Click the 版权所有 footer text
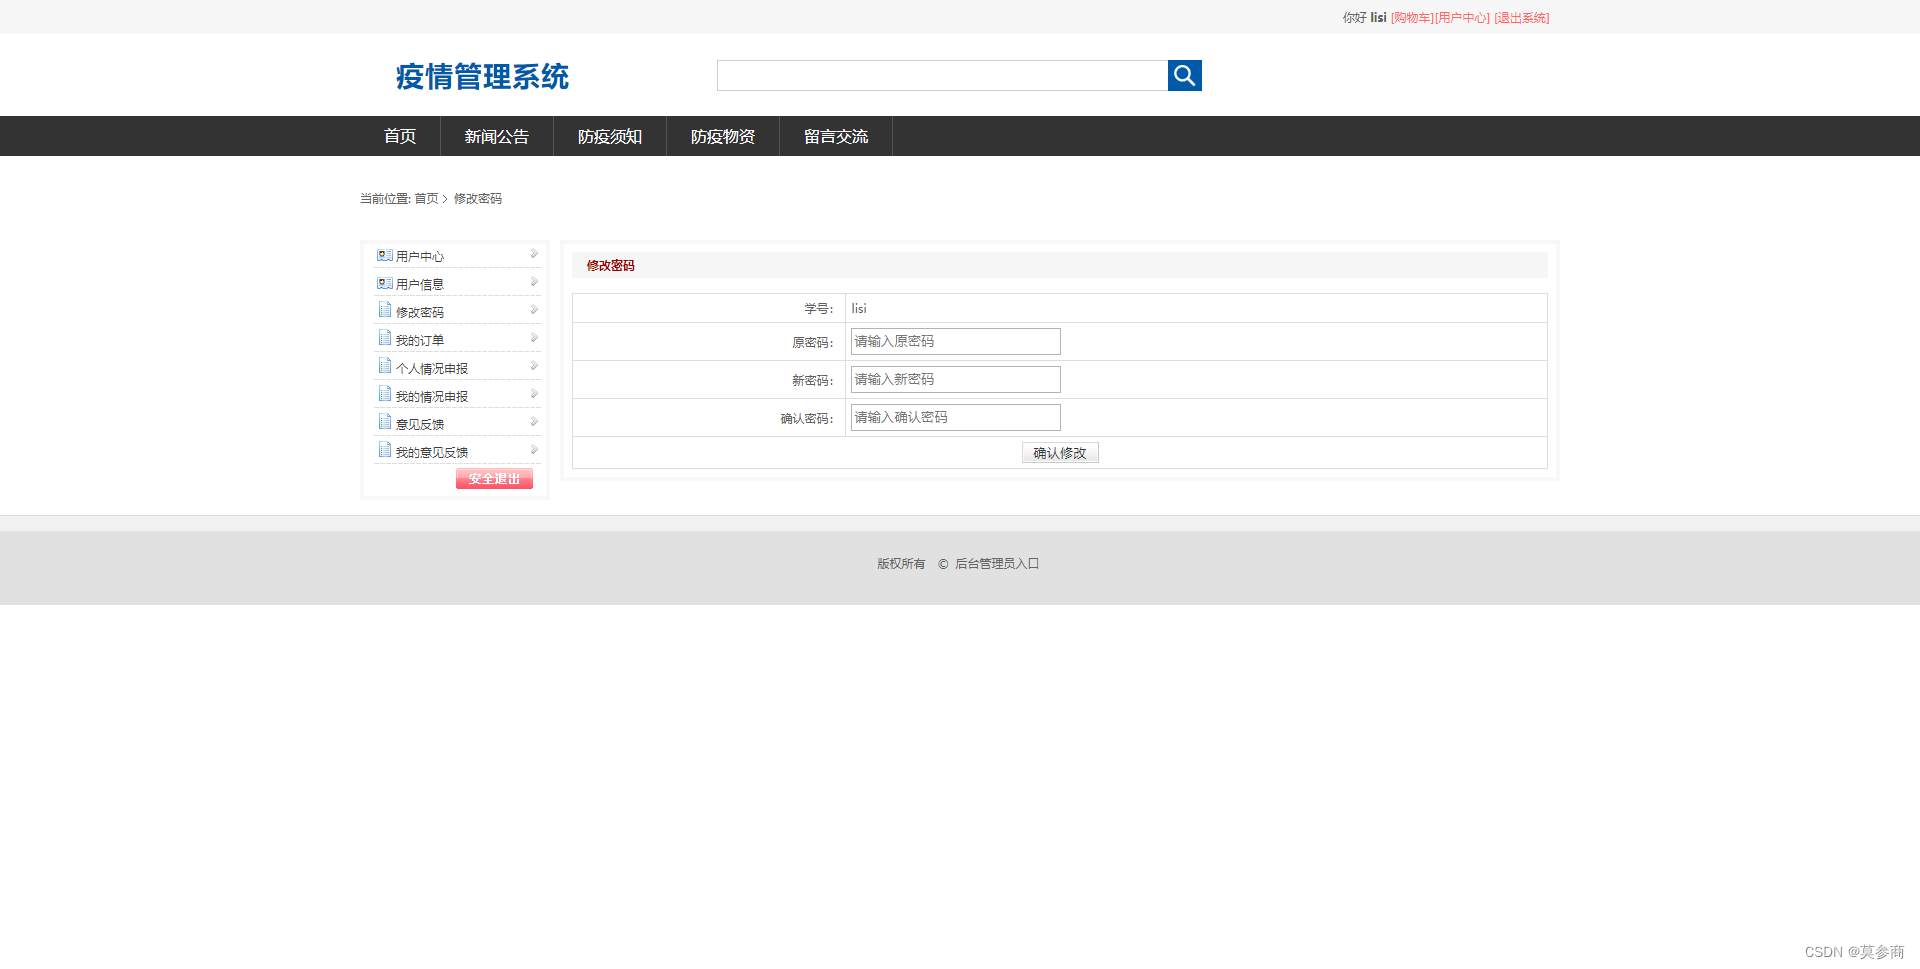This screenshot has height=969, width=1920. (x=901, y=564)
